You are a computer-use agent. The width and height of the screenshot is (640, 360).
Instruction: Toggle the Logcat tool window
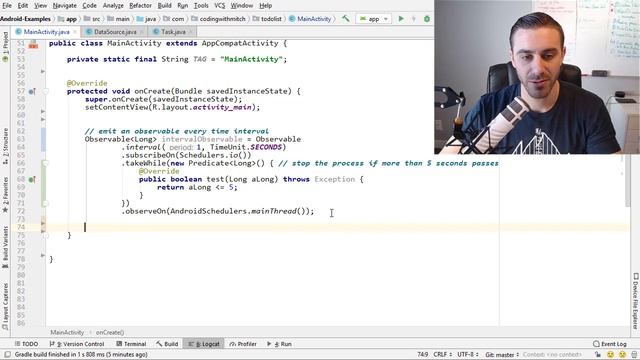(204, 344)
